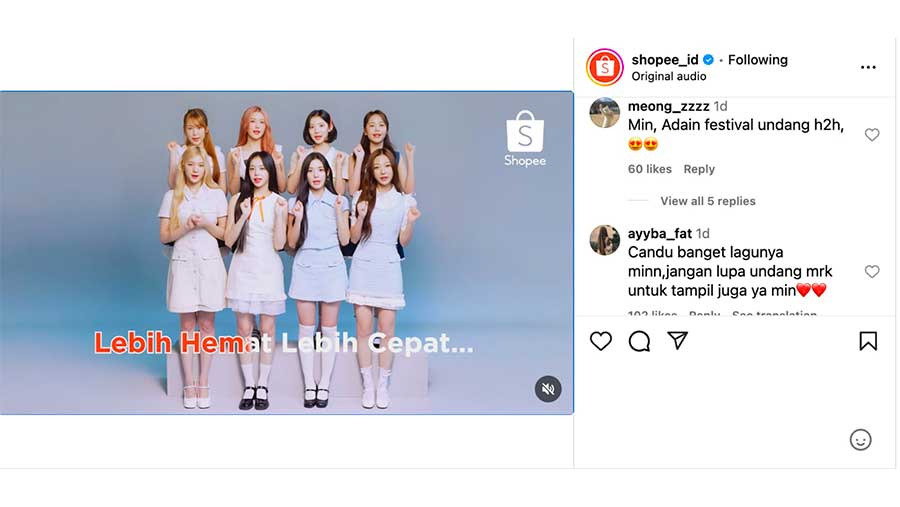Click the Following button

click(758, 60)
